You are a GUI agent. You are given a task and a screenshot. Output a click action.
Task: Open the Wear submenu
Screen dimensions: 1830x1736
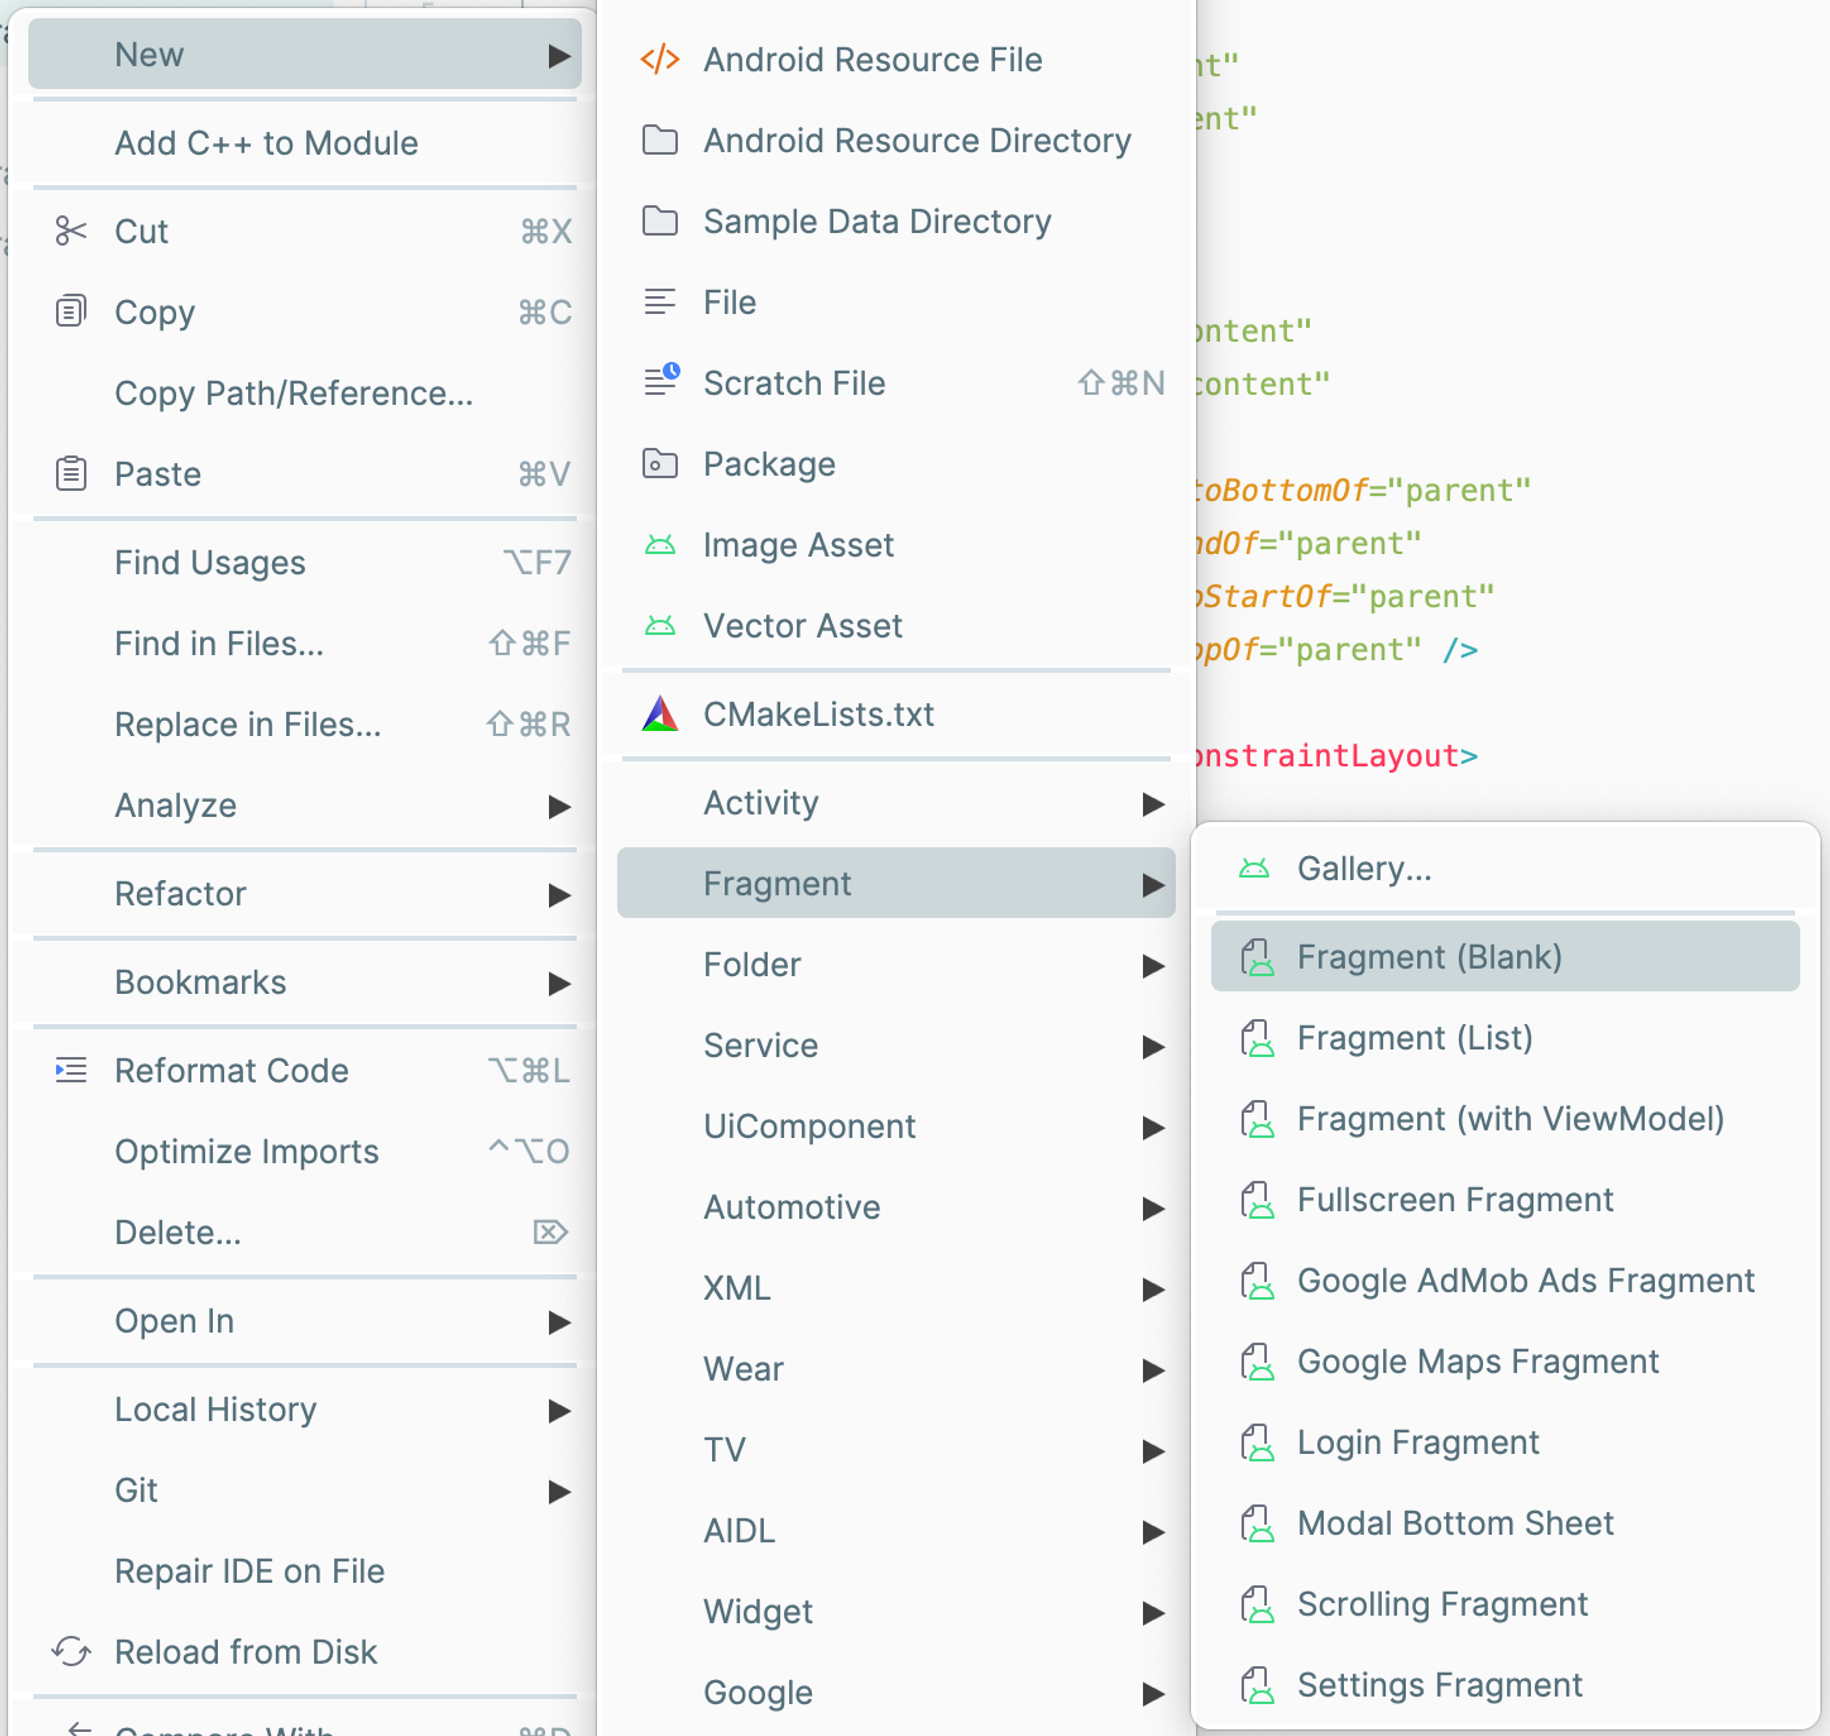click(x=896, y=1368)
